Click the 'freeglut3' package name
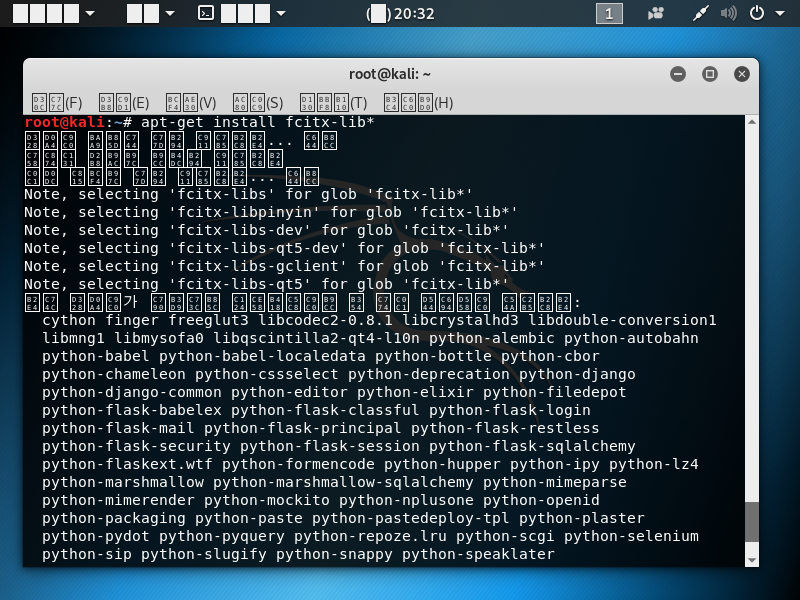800x600 pixels. [208, 320]
